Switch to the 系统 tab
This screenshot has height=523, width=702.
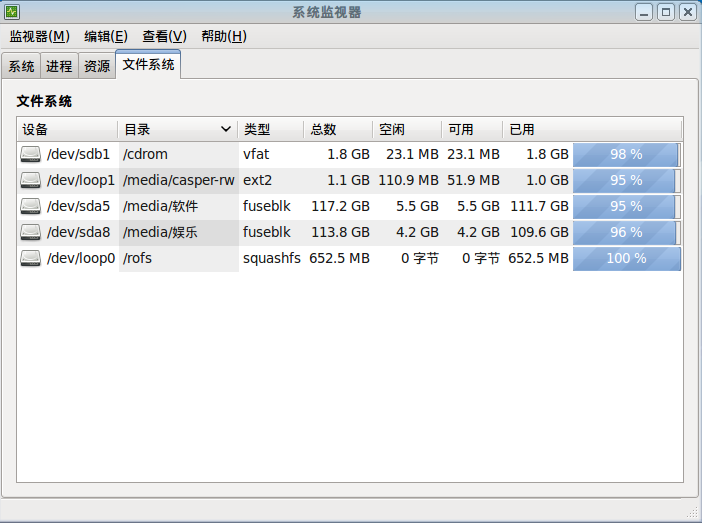click(21, 66)
